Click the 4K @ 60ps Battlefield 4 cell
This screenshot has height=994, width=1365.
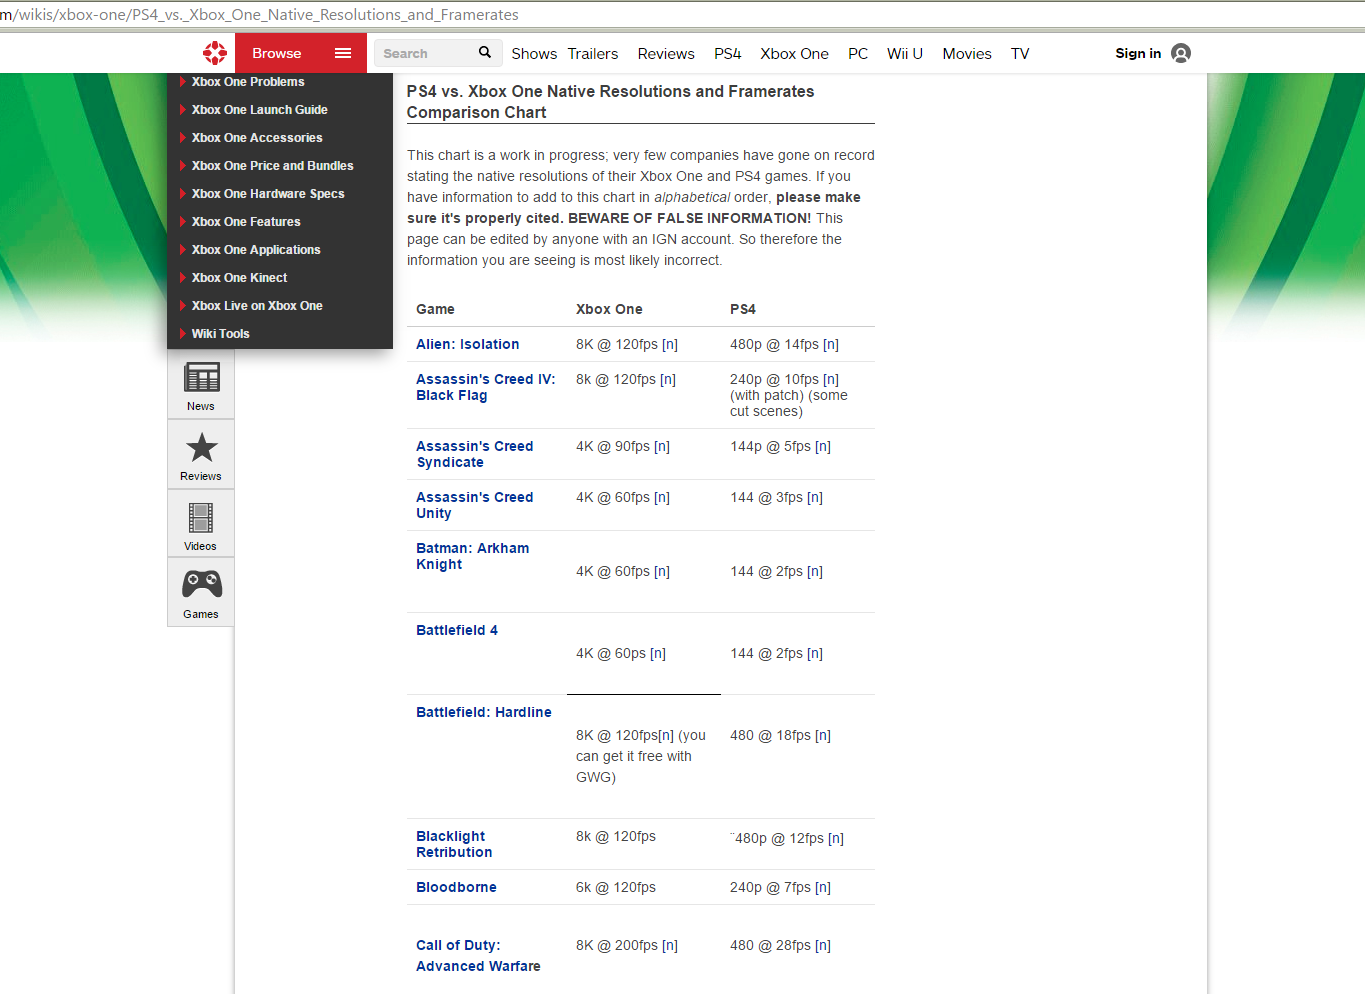[x=621, y=653]
